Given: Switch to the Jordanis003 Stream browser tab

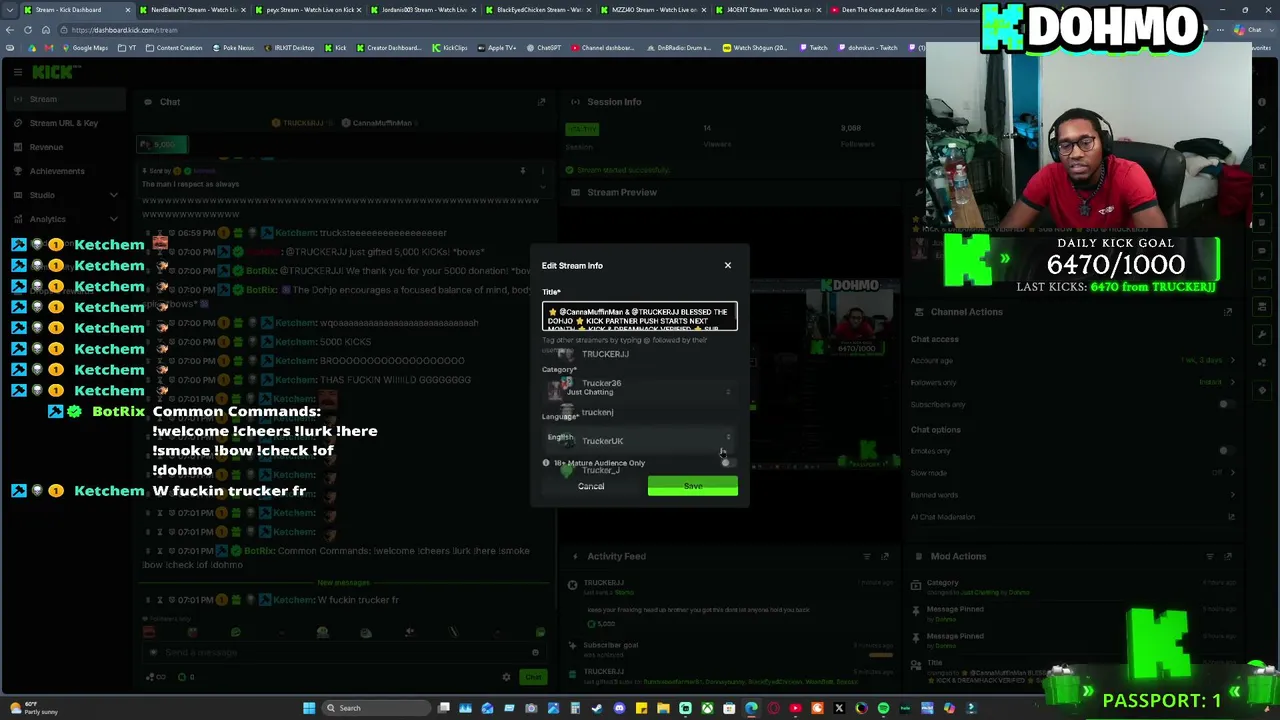Looking at the screenshot, I should coord(423,10).
